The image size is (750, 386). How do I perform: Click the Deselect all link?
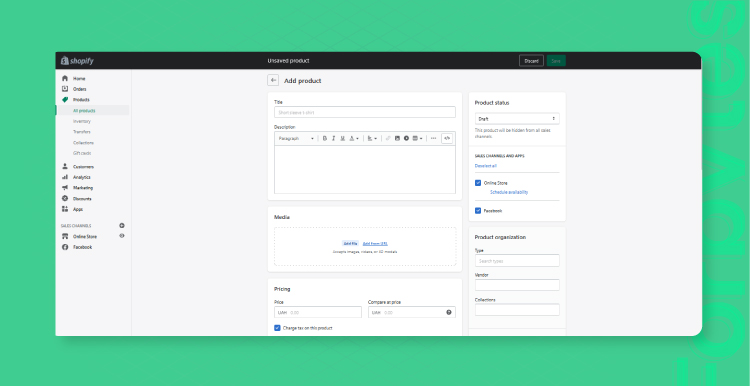click(485, 166)
